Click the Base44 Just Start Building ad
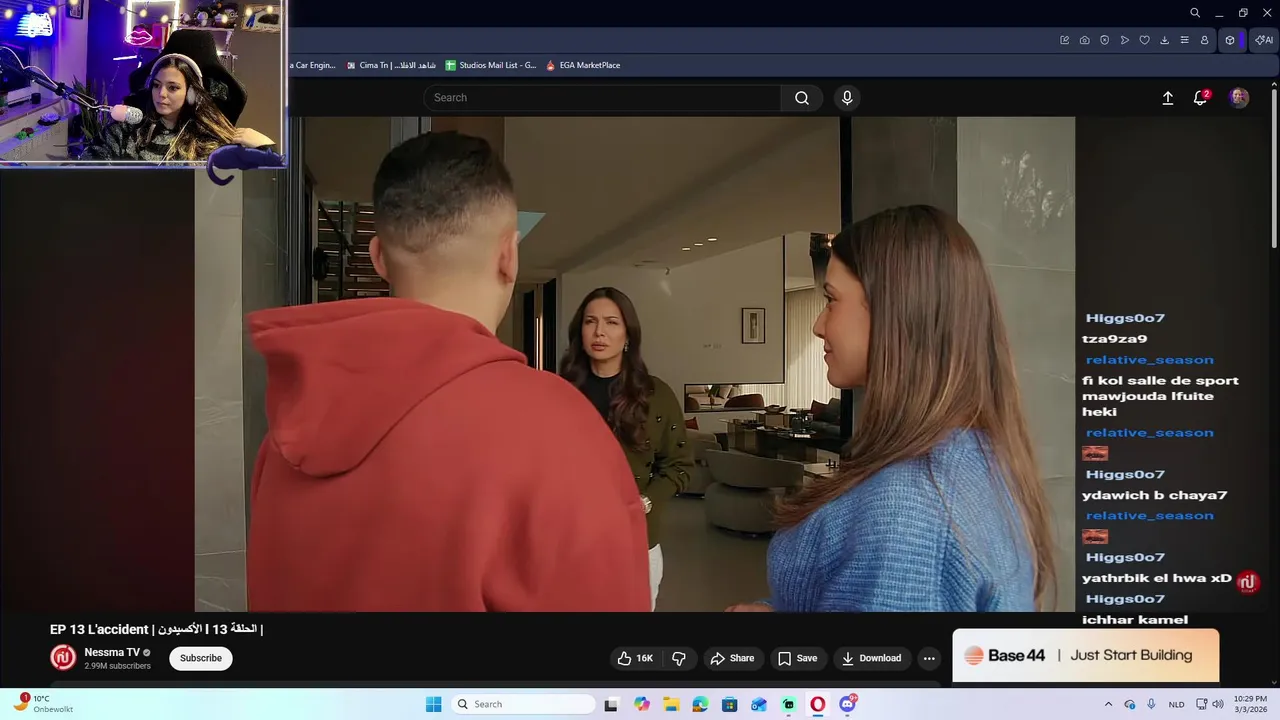 coord(1086,655)
